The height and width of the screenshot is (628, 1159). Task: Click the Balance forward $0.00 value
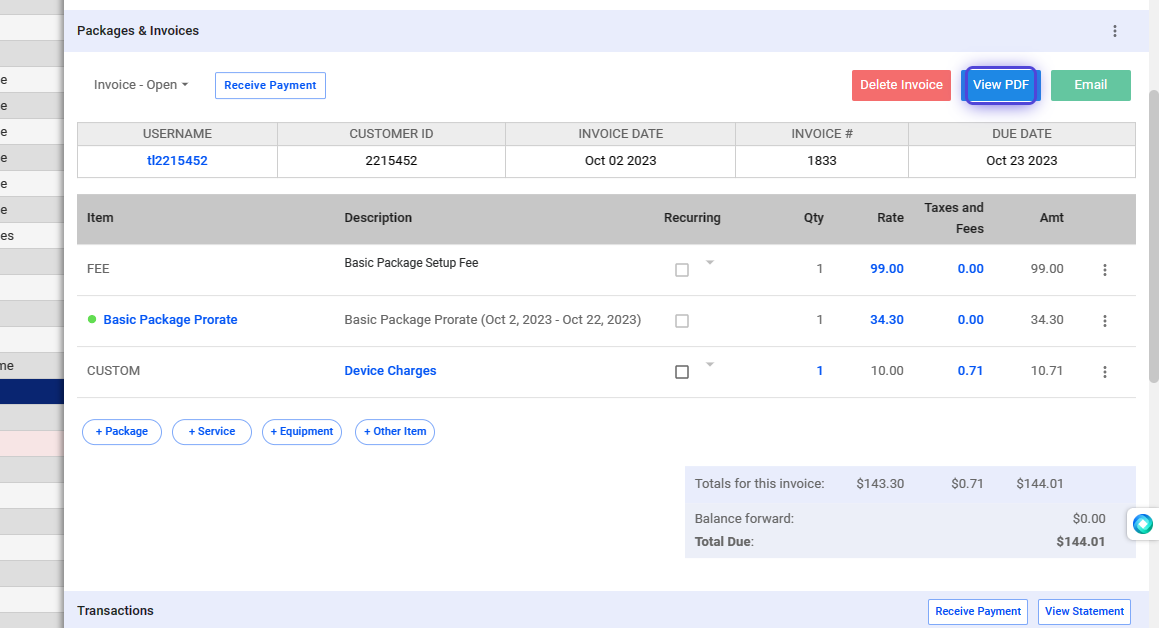[1089, 519]
